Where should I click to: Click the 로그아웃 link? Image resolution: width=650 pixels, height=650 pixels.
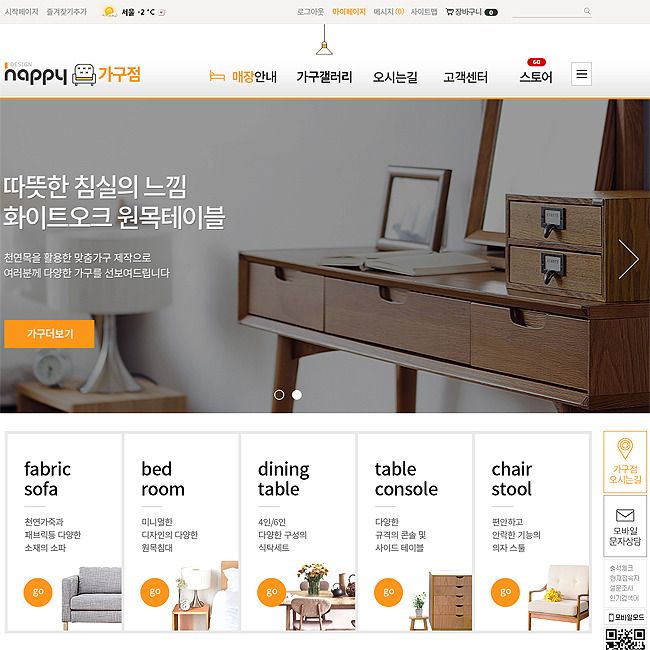click(310, 12)
